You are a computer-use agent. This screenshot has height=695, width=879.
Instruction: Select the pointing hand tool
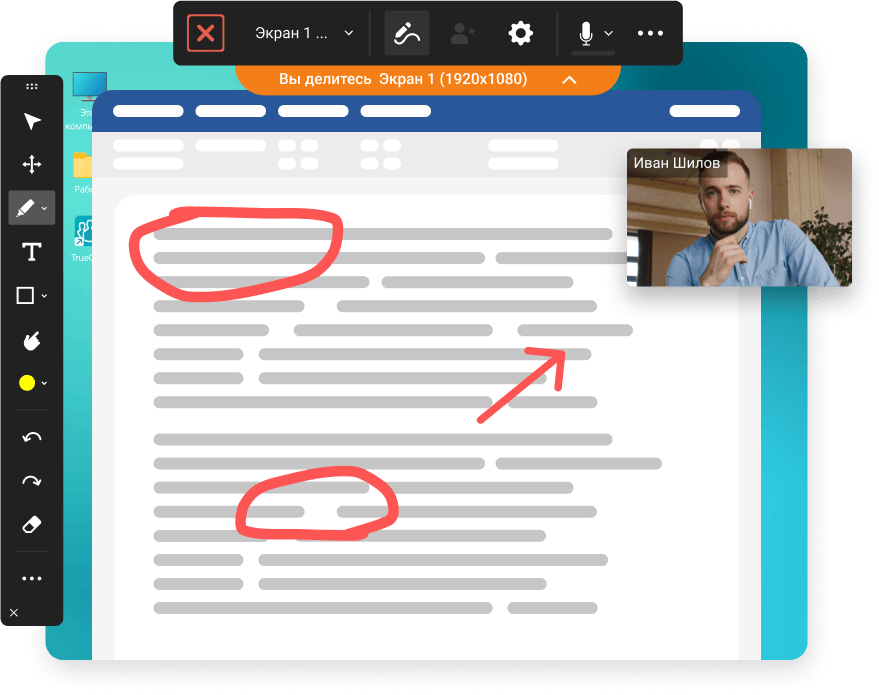(32, 340)
